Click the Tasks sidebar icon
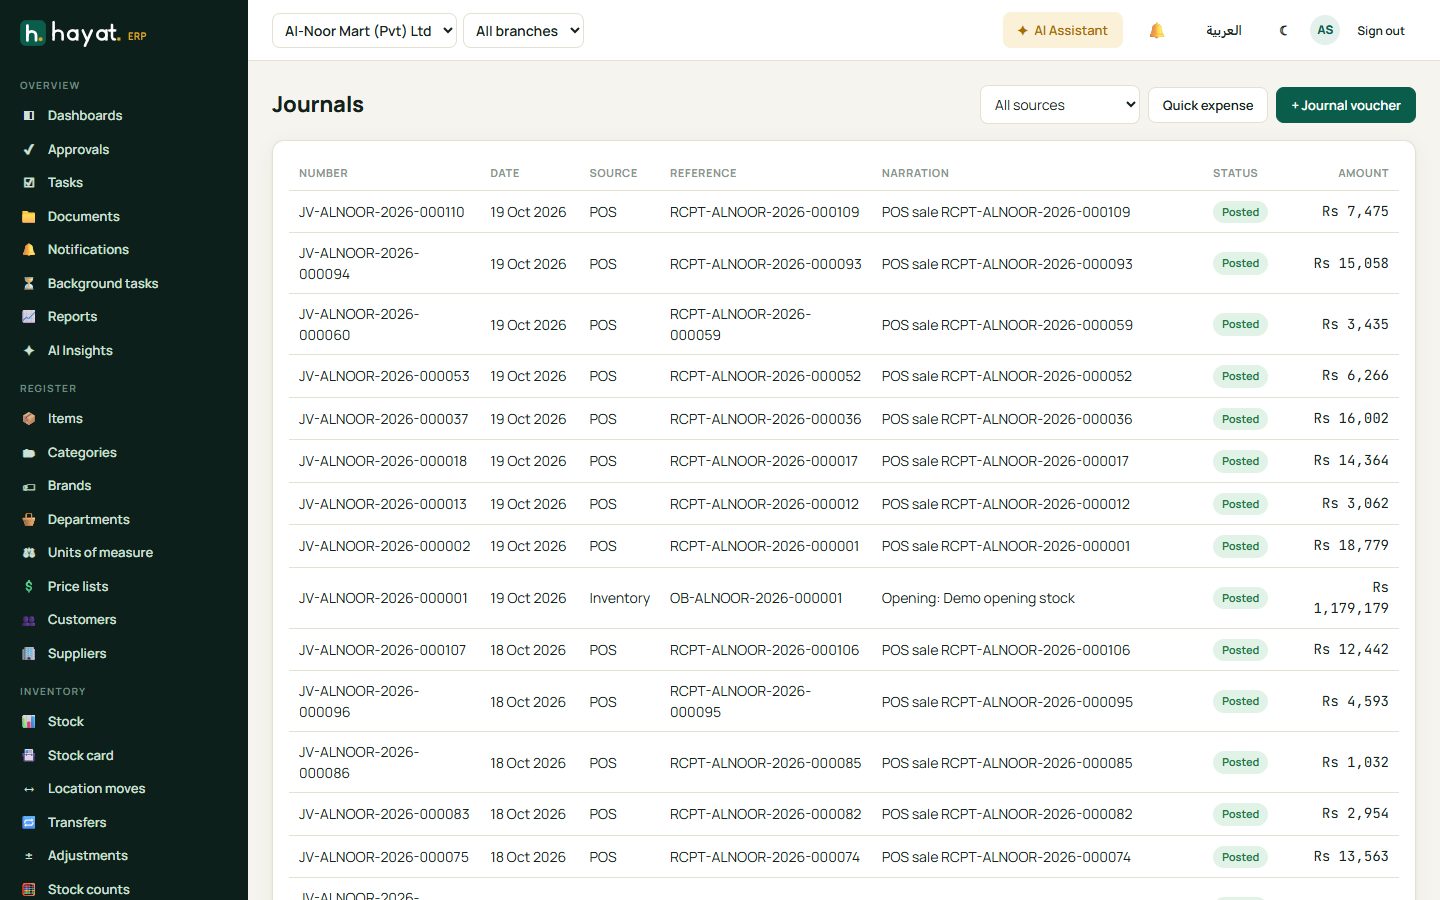 [x=29, y=183]
